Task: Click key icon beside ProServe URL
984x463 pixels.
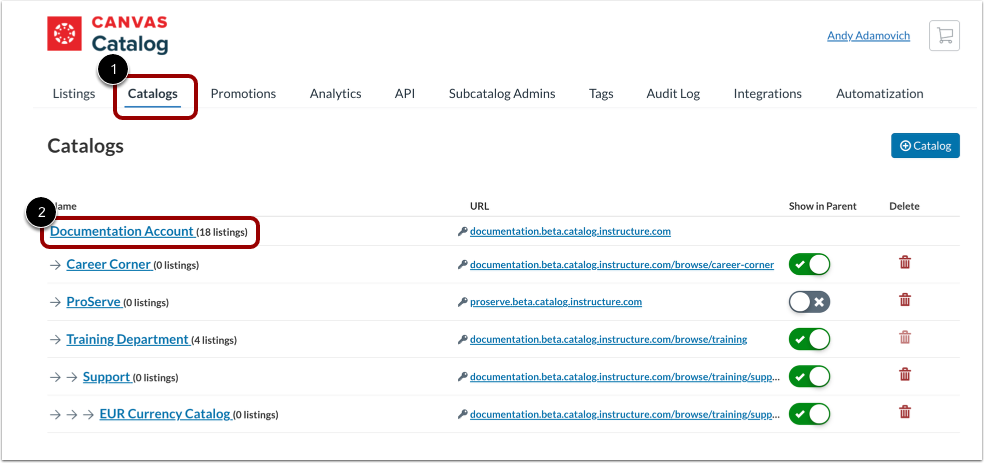Action: [463, 302]
